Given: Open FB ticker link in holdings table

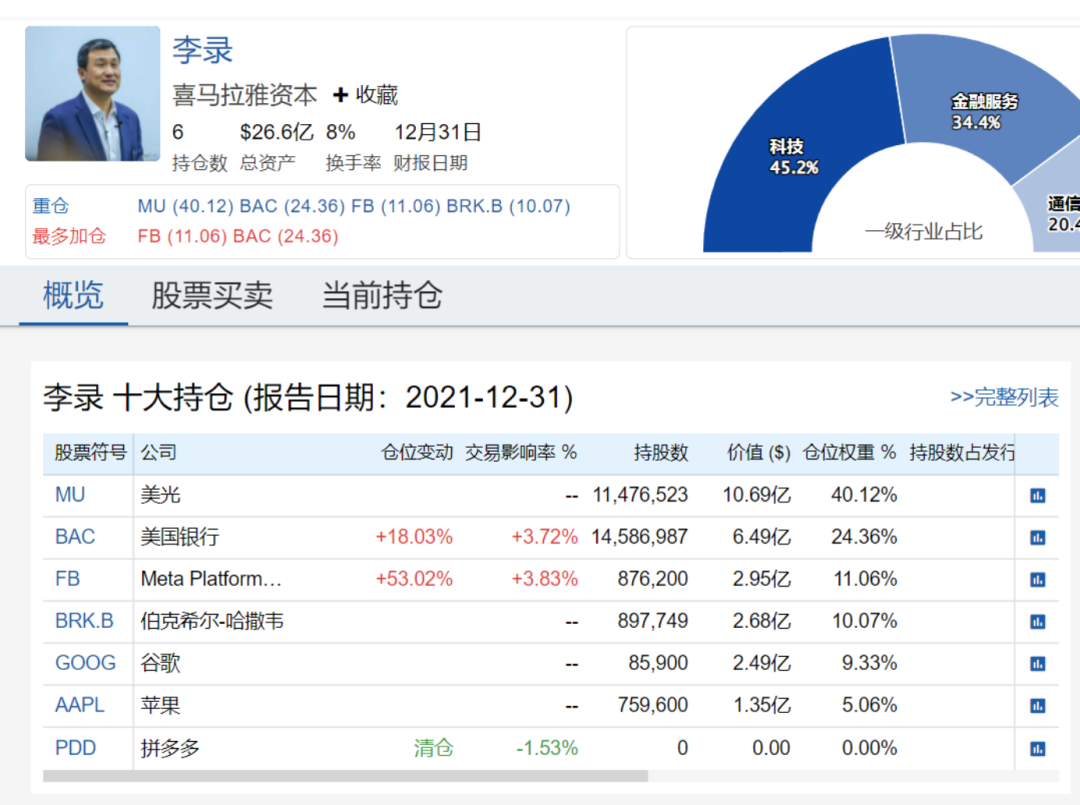Looking at the screenshot, I should click(68, 578).
